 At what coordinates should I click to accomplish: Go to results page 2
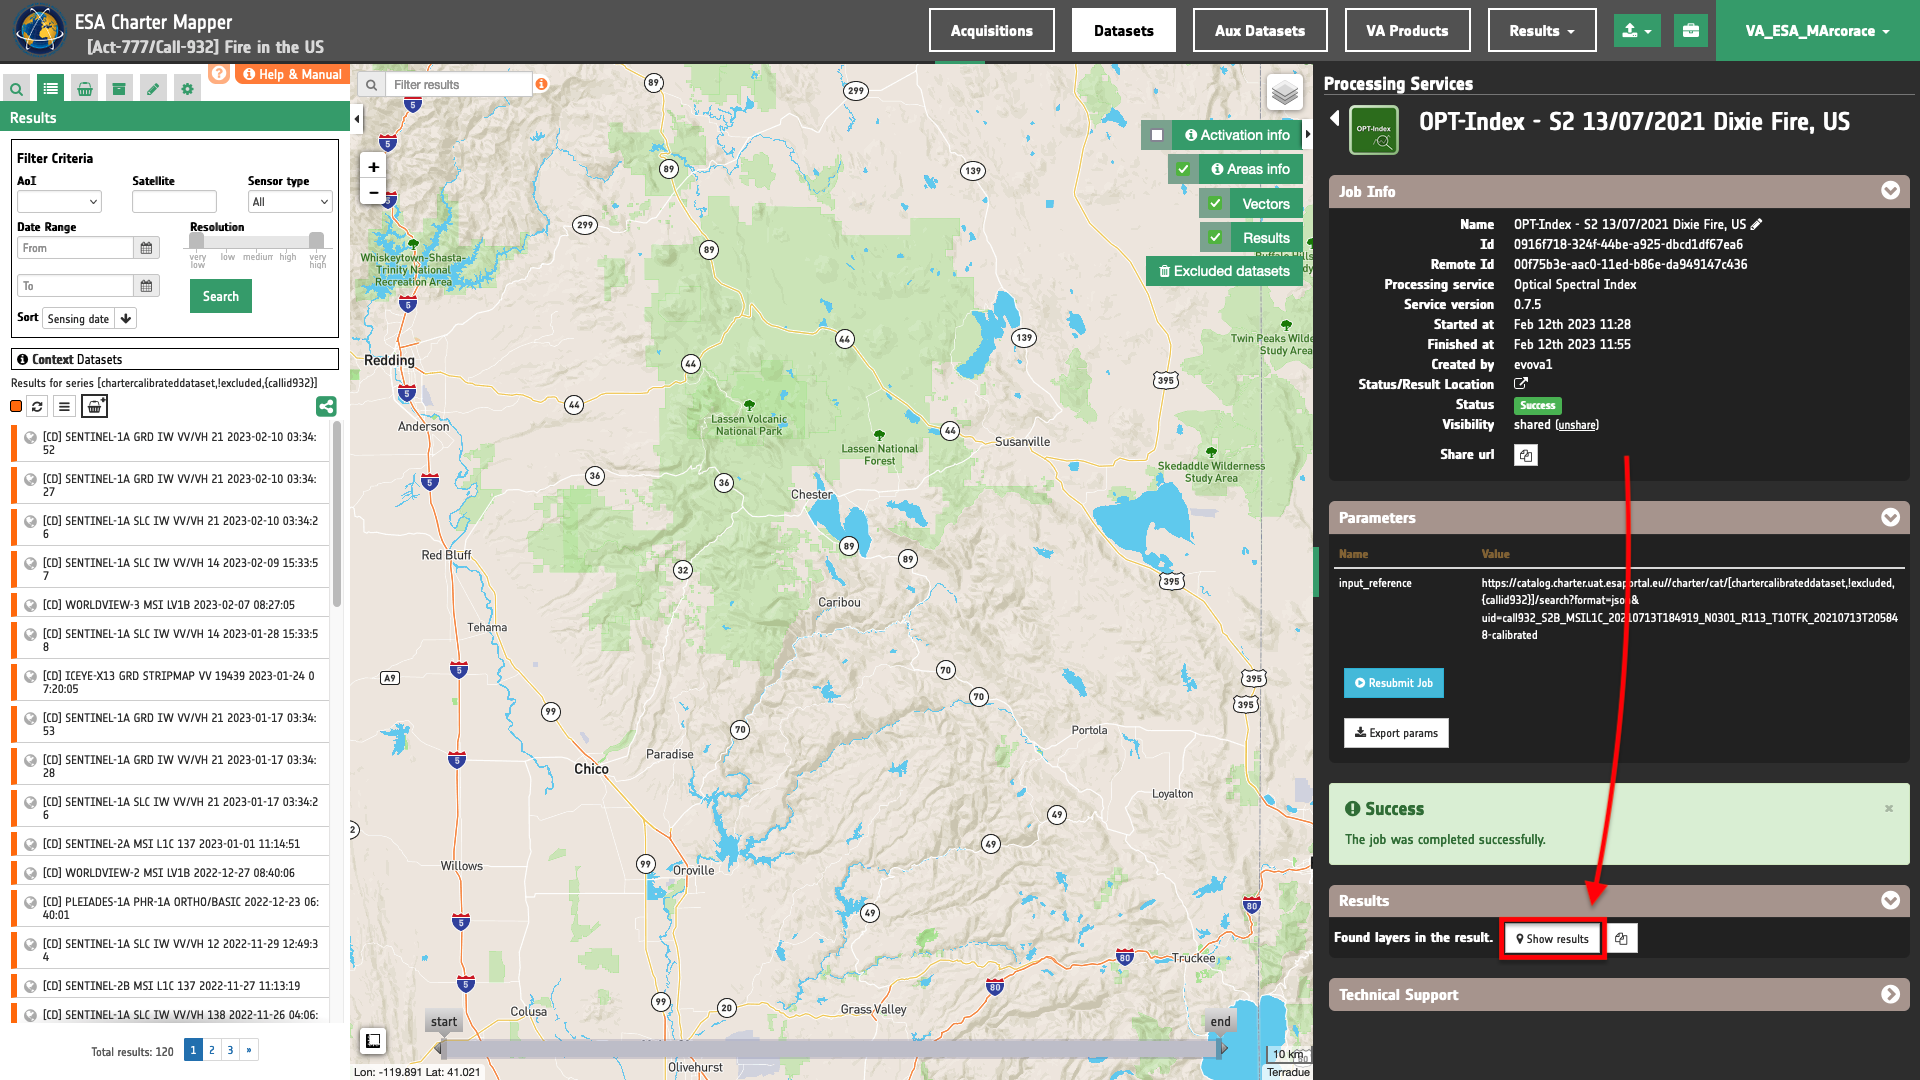212,1050
